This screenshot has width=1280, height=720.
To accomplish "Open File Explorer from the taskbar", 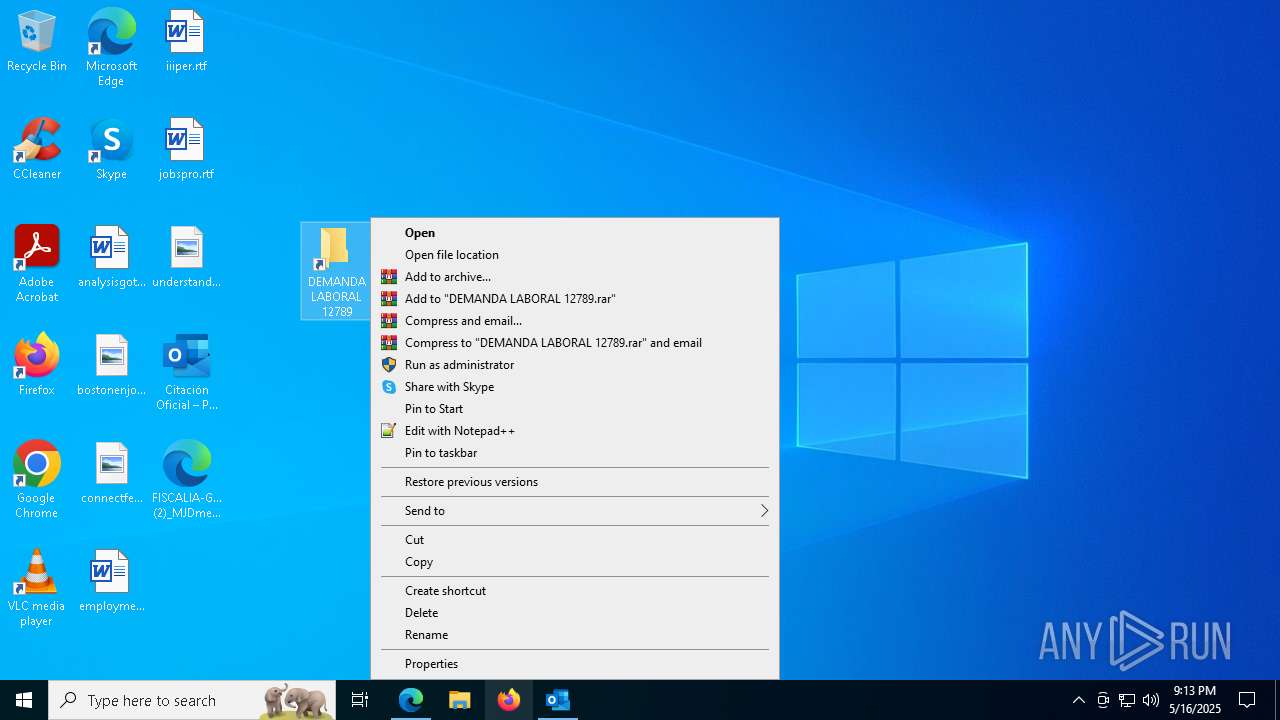I will [459, 700].
